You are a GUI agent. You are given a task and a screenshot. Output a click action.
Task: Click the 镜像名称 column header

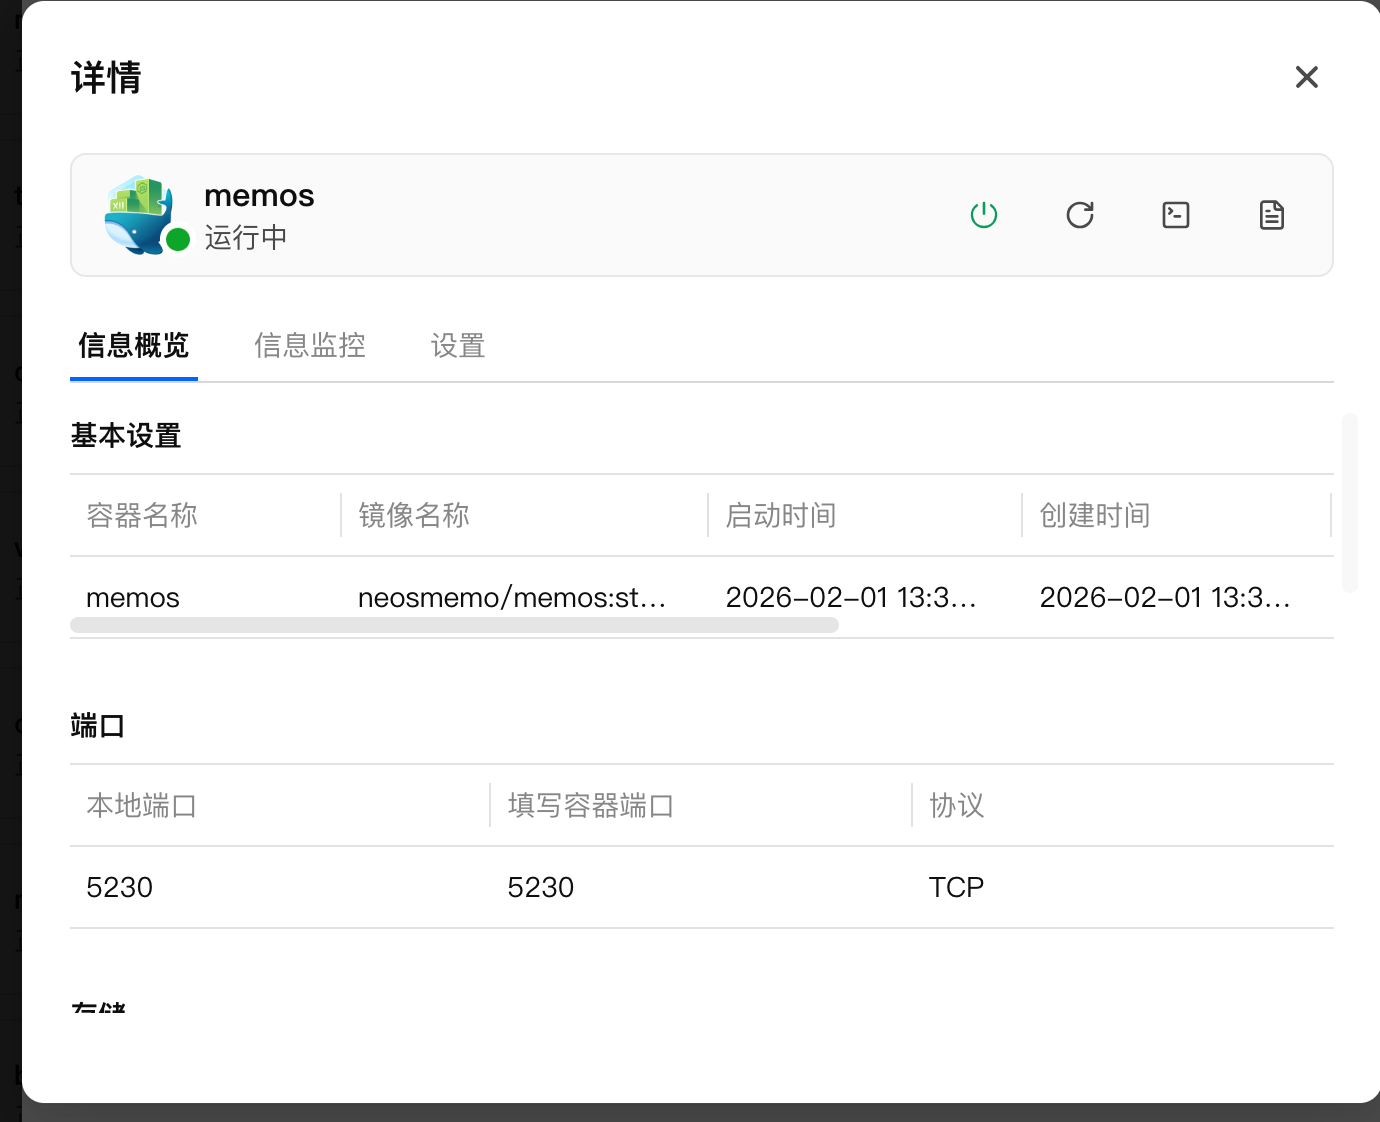[414, 516]
